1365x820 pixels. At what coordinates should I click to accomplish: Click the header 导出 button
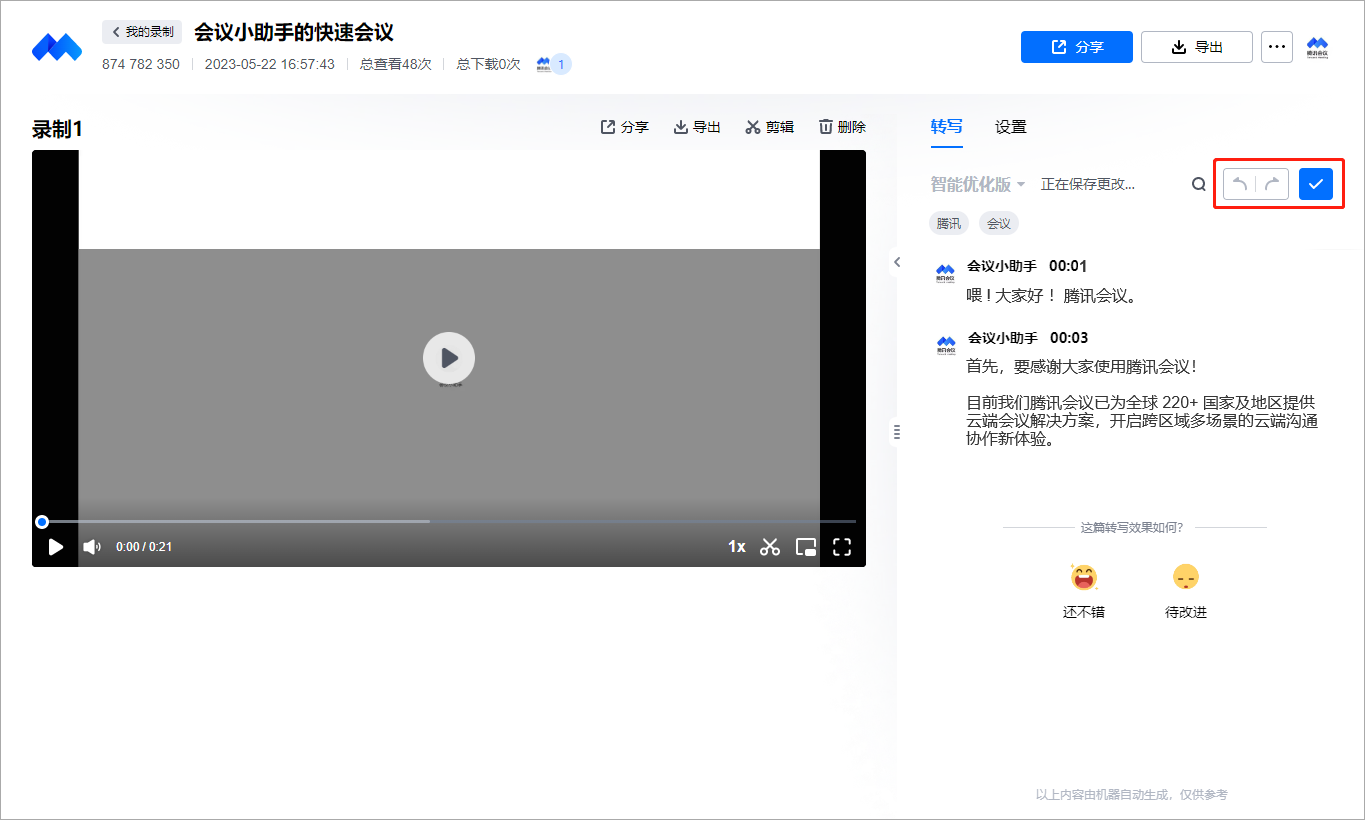(x=1197, y=47)
